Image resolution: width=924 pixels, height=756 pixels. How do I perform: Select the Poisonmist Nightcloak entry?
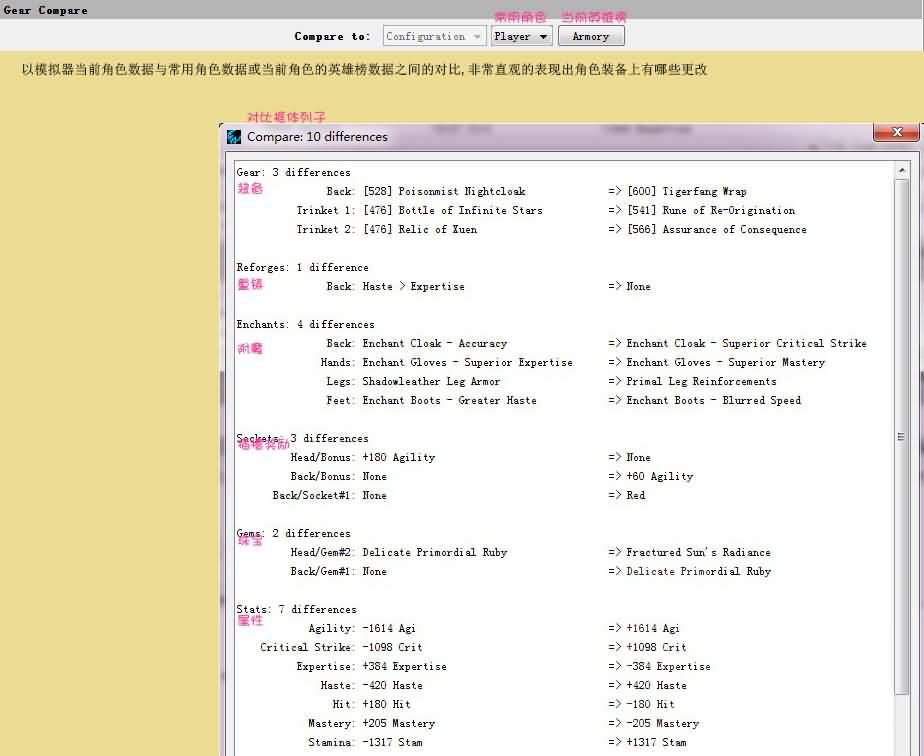coord(444,192)
